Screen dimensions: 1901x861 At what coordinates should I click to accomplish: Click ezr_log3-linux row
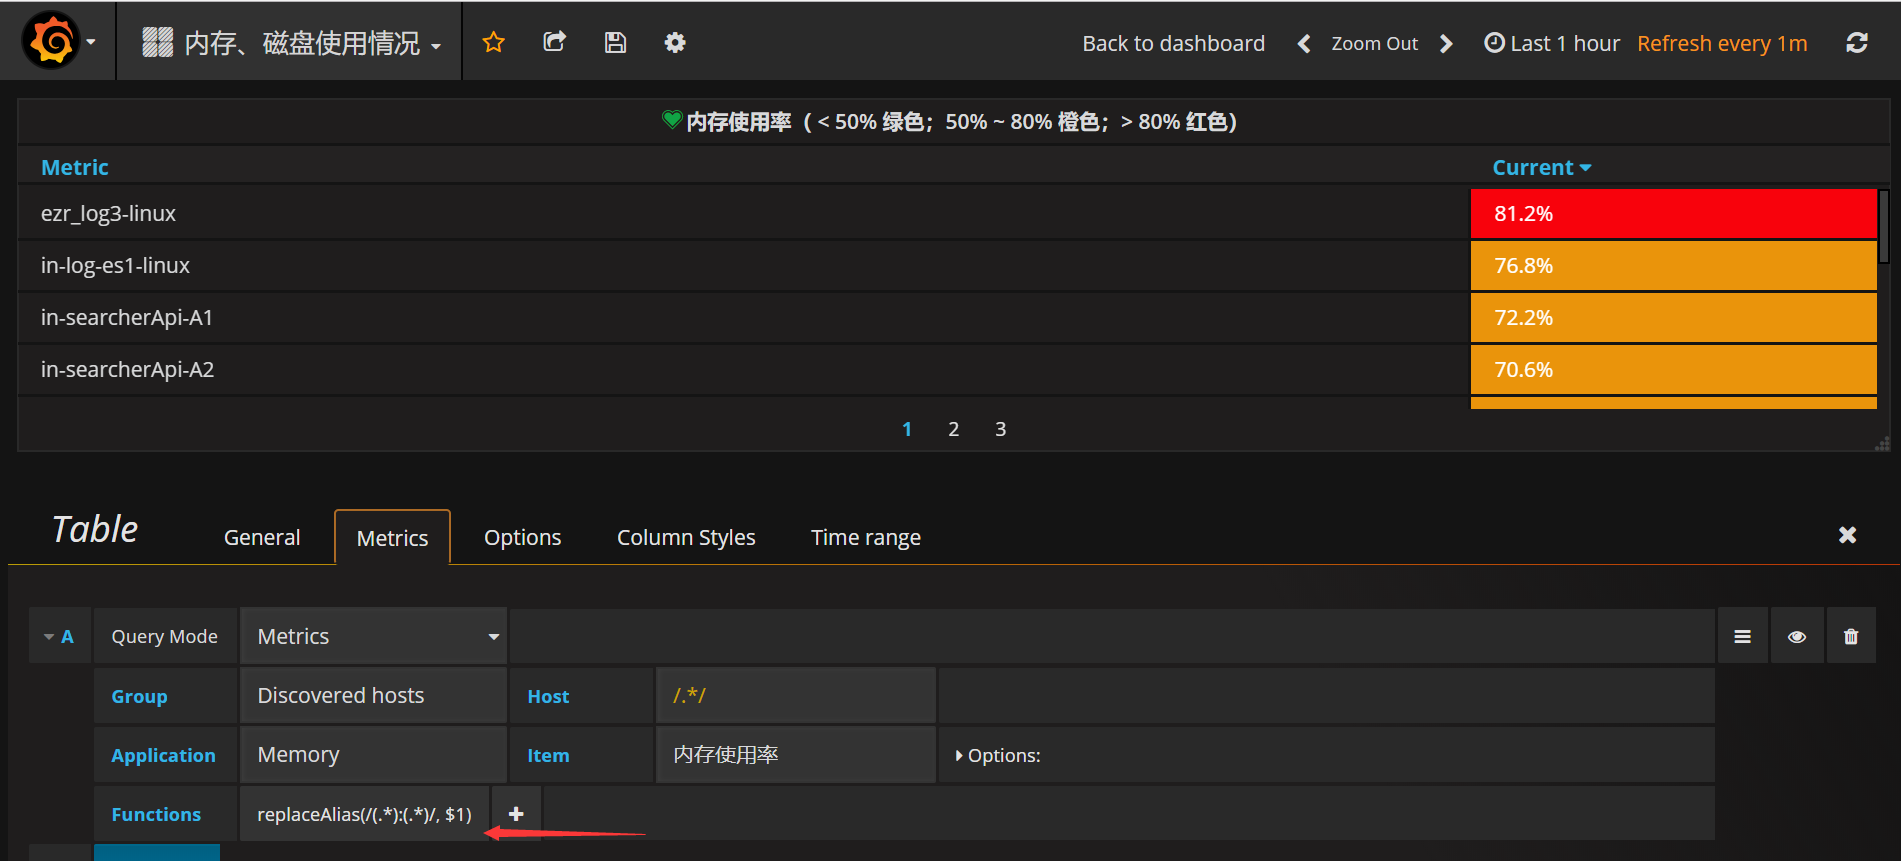click(x=743, y=213)
